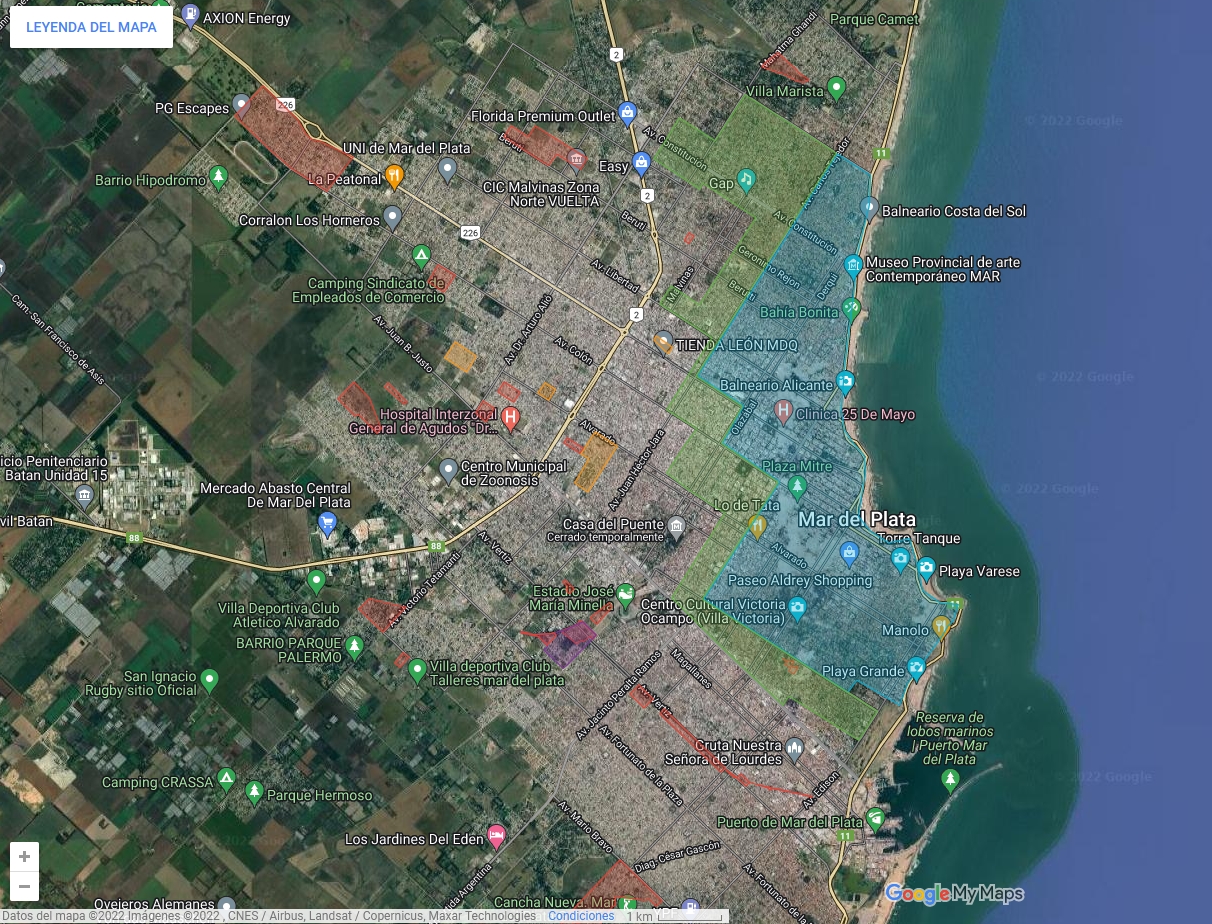Select the Gruta Nuestra Señora de Lourdes pin
Screen dimensions: 1212x924
pyautogui.click(x=794, y=747)
